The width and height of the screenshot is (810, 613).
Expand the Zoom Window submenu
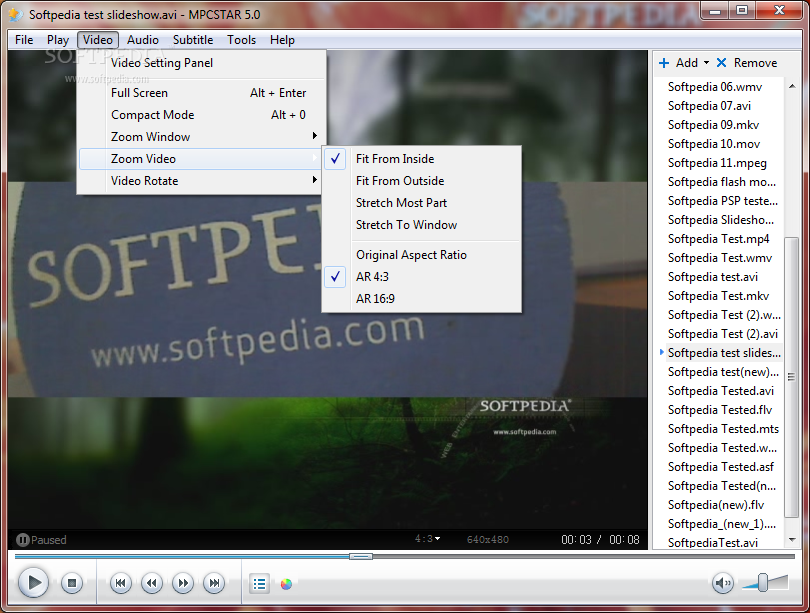pos(199,137)
